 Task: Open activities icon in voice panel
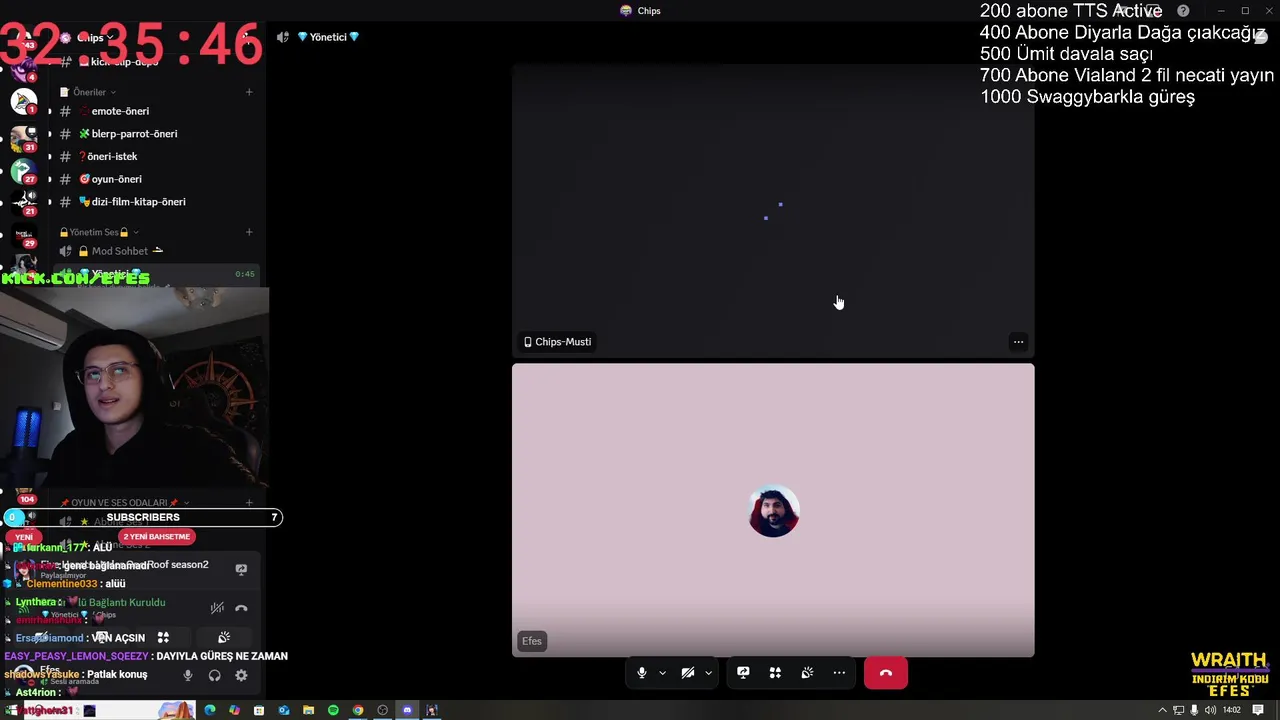click(x=163, y=637)
